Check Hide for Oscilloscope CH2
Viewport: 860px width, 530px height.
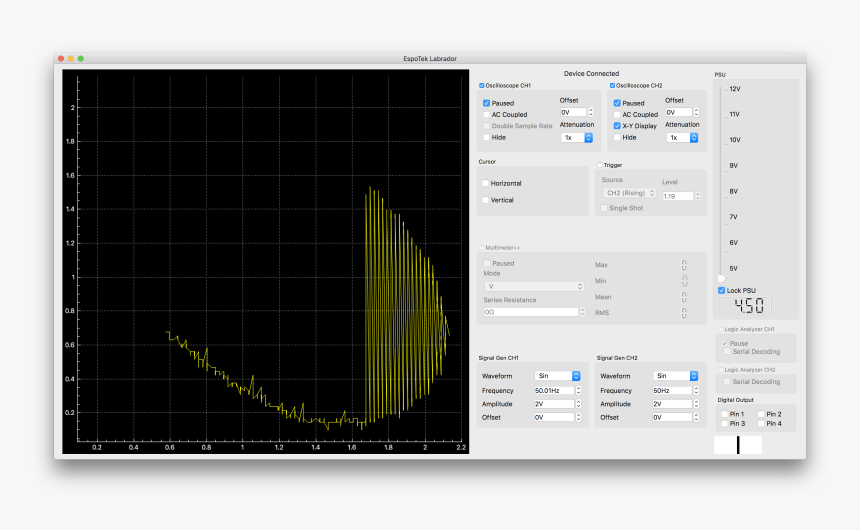pyautogui.click(x=617, y=137)
